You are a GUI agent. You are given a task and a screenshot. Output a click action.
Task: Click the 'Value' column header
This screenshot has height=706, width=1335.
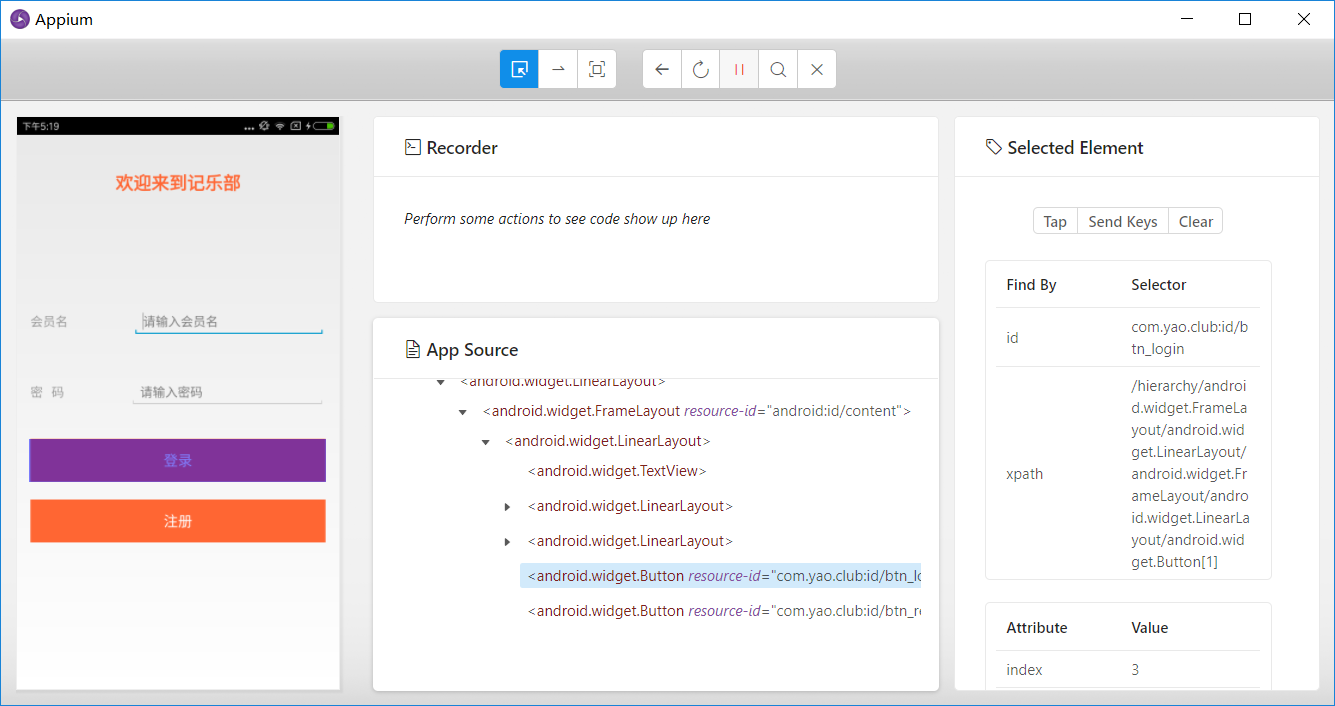[x=1149, y=628]
